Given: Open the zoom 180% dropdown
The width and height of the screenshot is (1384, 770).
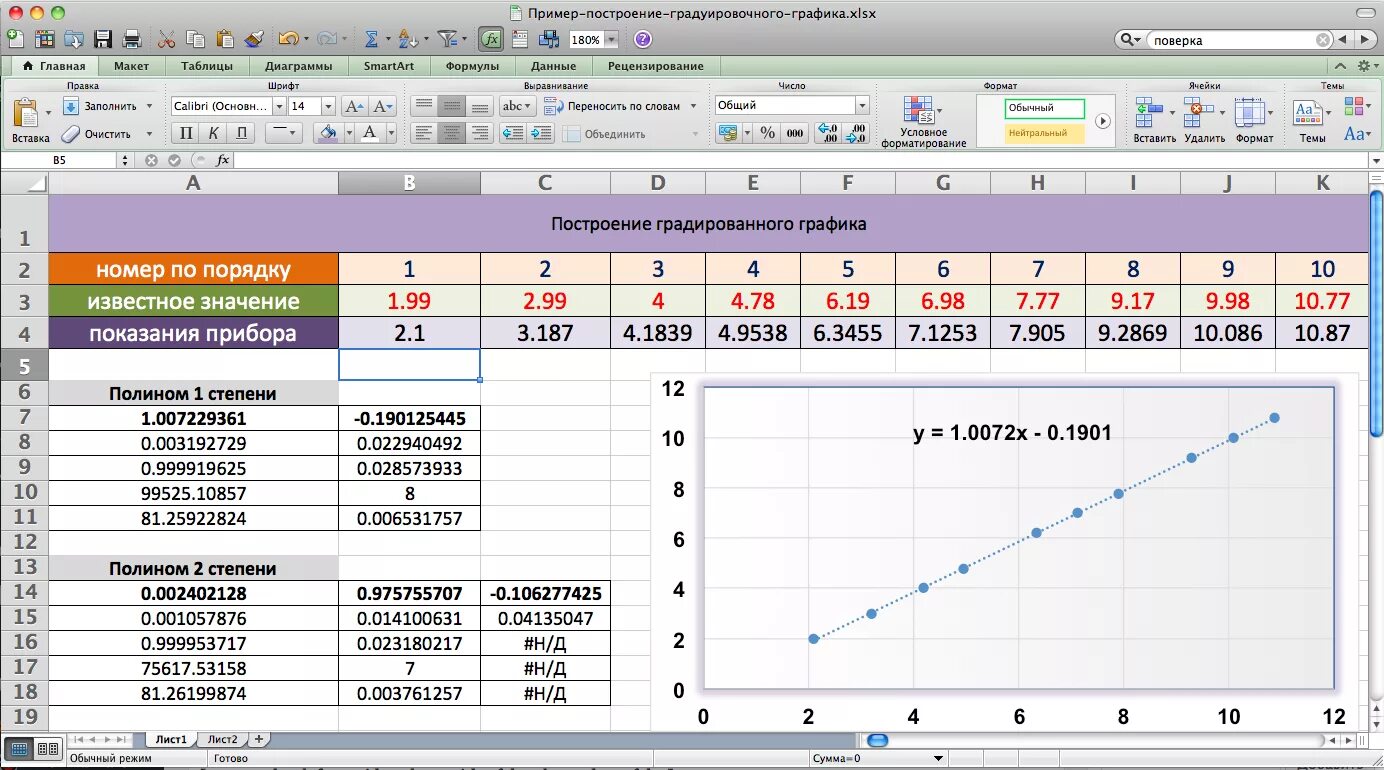Looking at the screenshot, I should (x=611, y=40).
